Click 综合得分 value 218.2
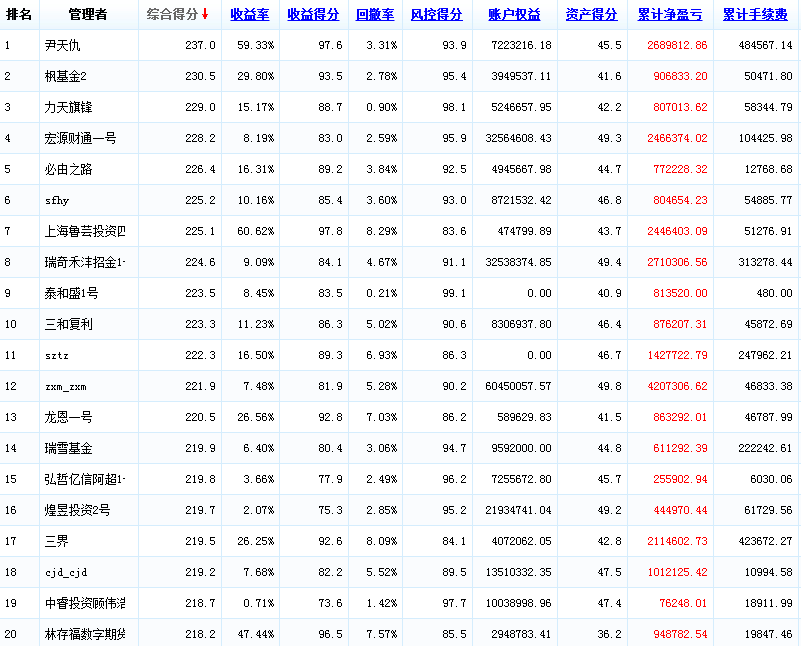 click(x=200, y=634)
